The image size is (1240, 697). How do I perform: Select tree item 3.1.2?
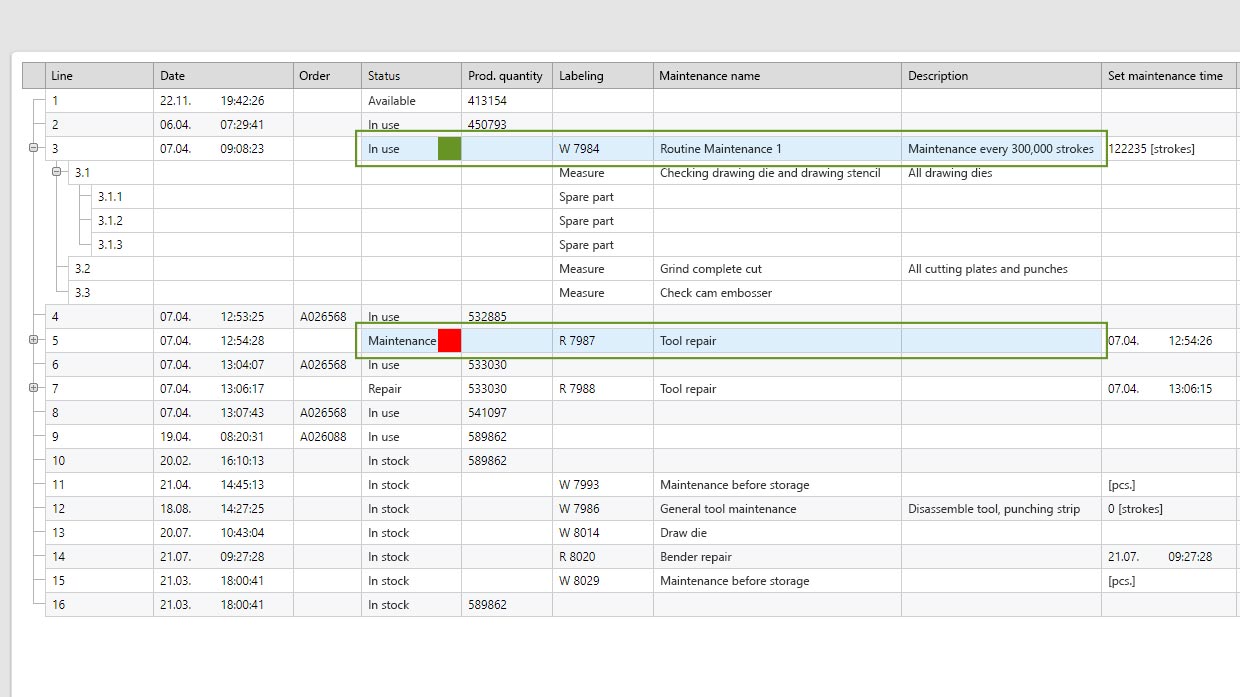[110, 221]
